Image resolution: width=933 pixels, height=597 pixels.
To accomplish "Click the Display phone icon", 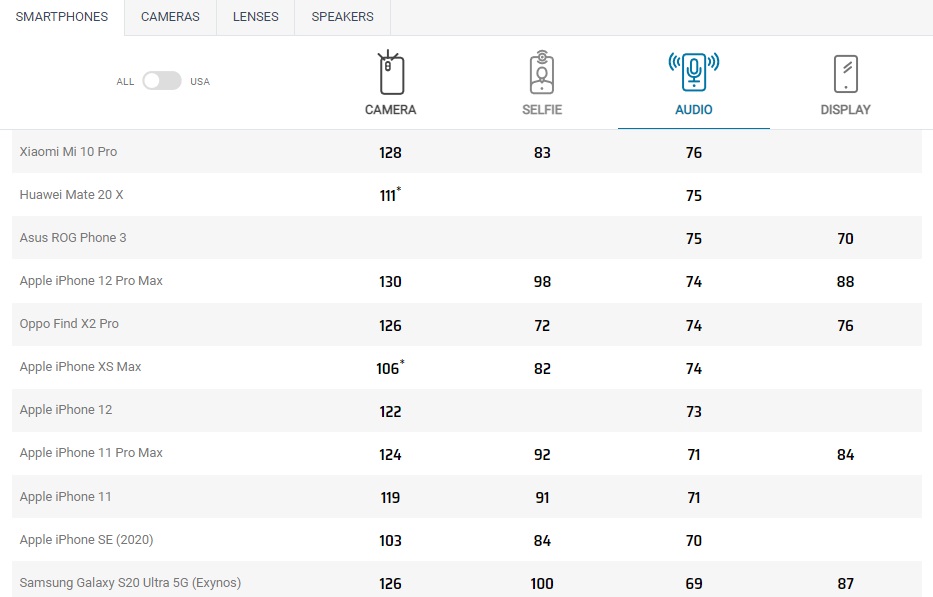I will point(845,74).
